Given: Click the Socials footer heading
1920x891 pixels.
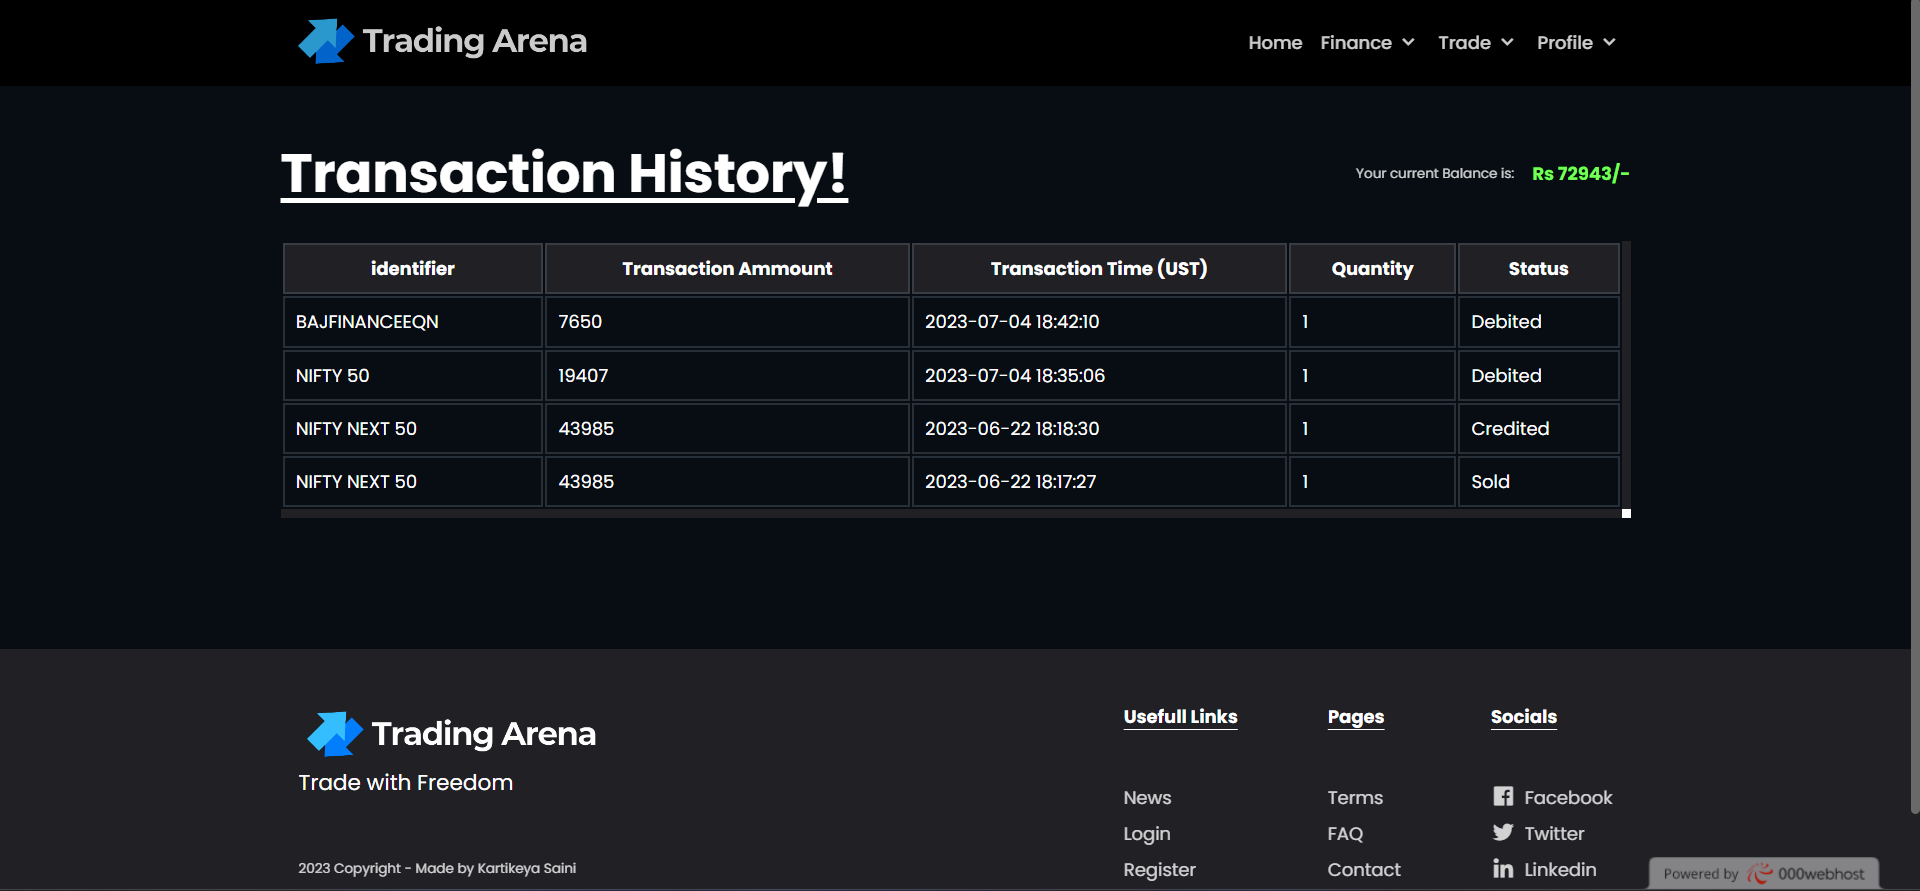Looking at the screenshot, I should point(1523,717).
